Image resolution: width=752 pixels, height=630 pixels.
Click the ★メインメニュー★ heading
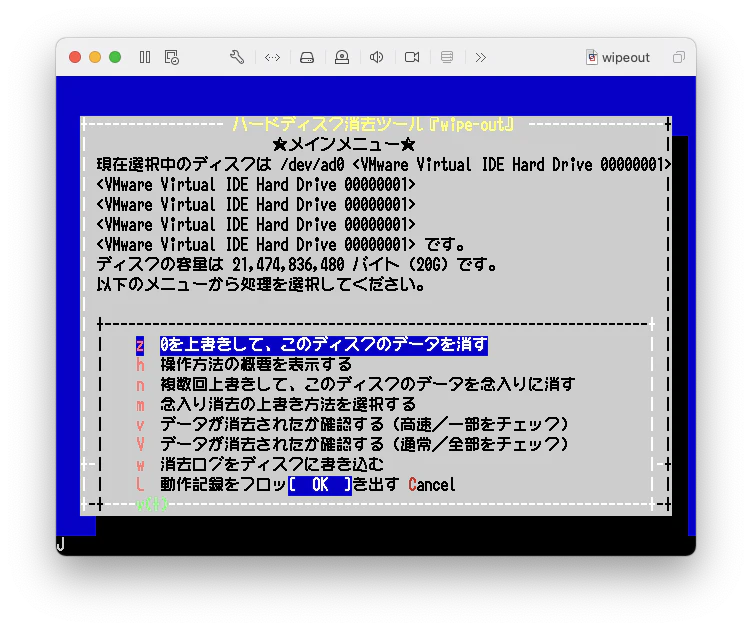(344, 145)
